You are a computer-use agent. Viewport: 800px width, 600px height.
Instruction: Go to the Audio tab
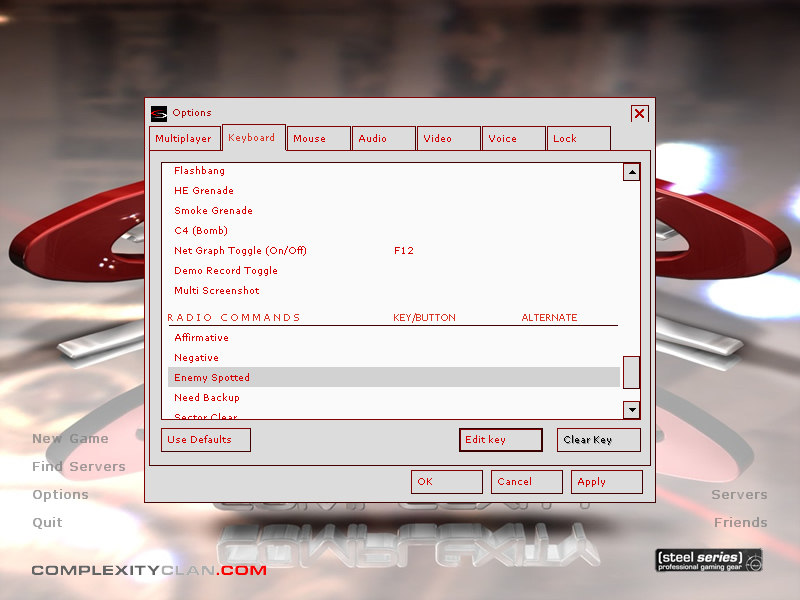[x=384, y=139]
